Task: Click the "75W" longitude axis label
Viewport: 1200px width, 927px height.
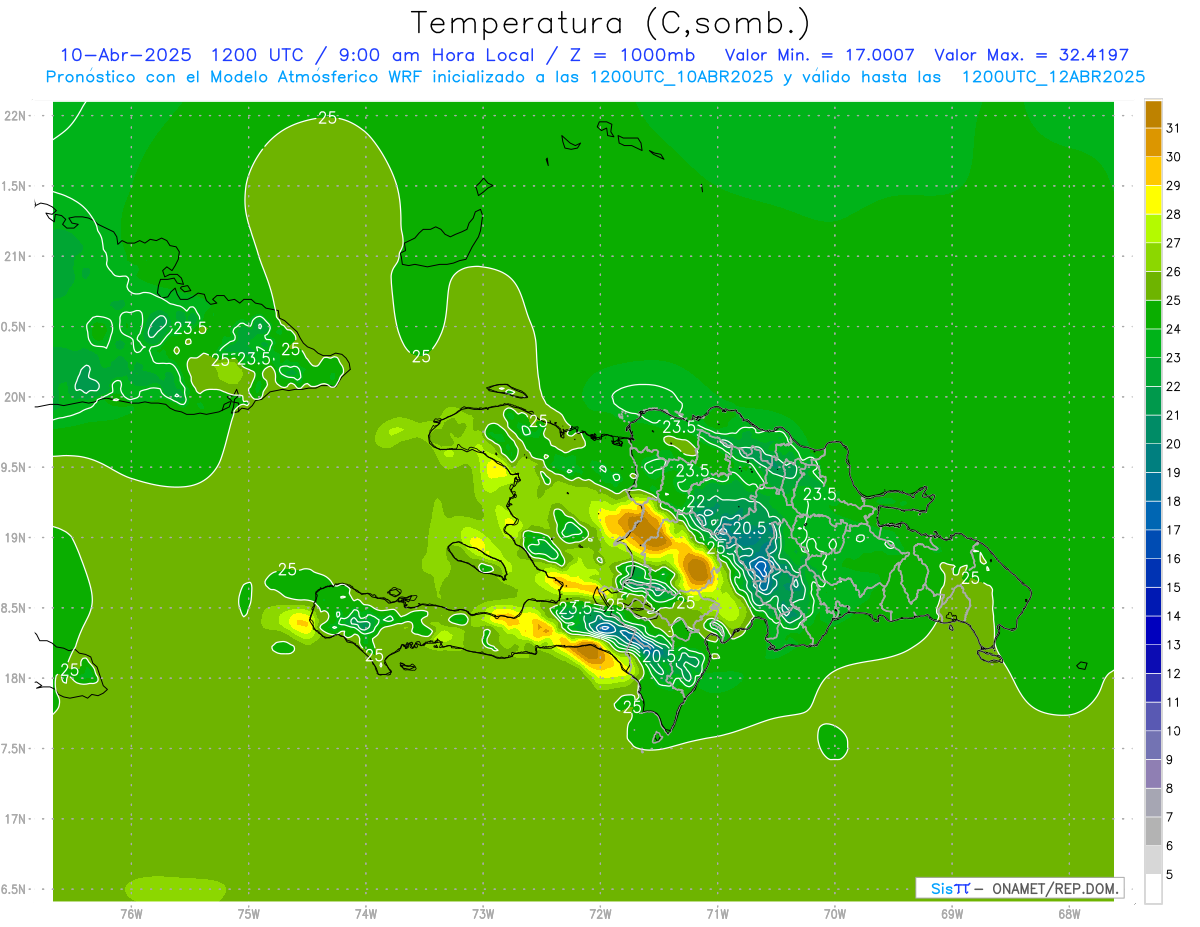Action: point(249,913)
